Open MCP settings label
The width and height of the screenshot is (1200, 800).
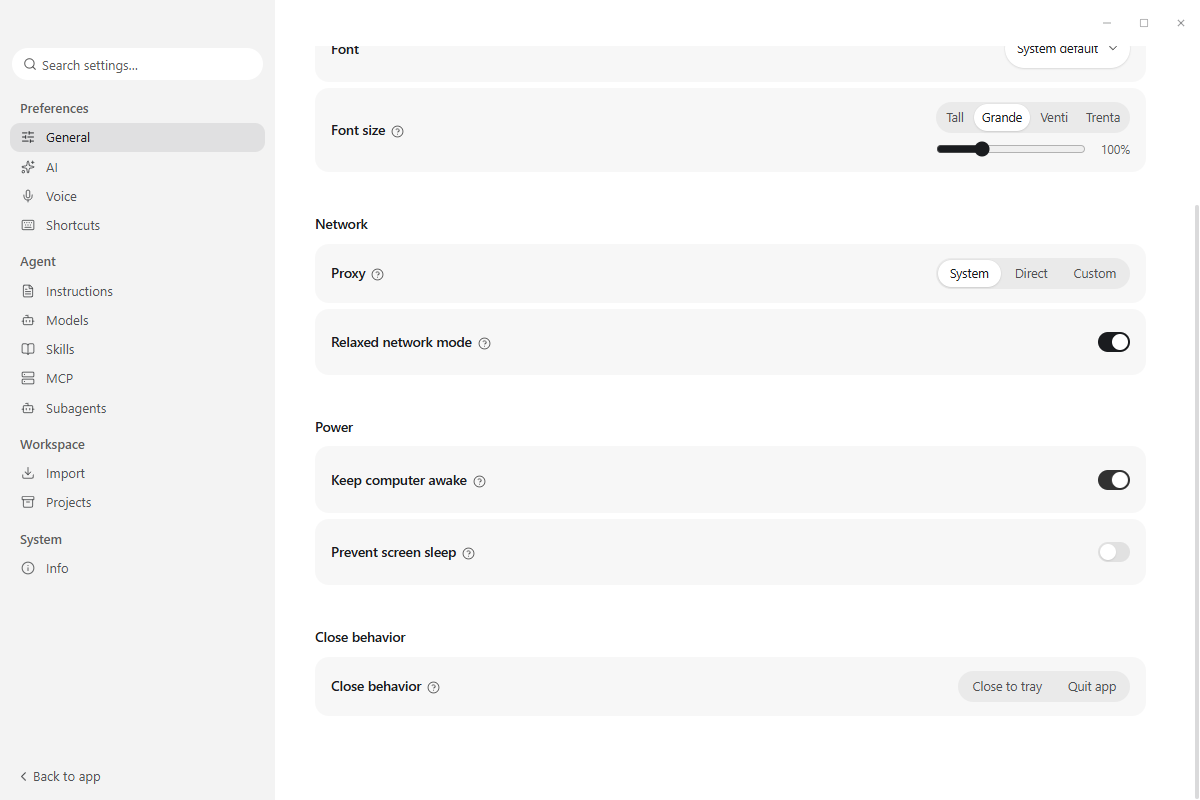[x=59, y=378]
